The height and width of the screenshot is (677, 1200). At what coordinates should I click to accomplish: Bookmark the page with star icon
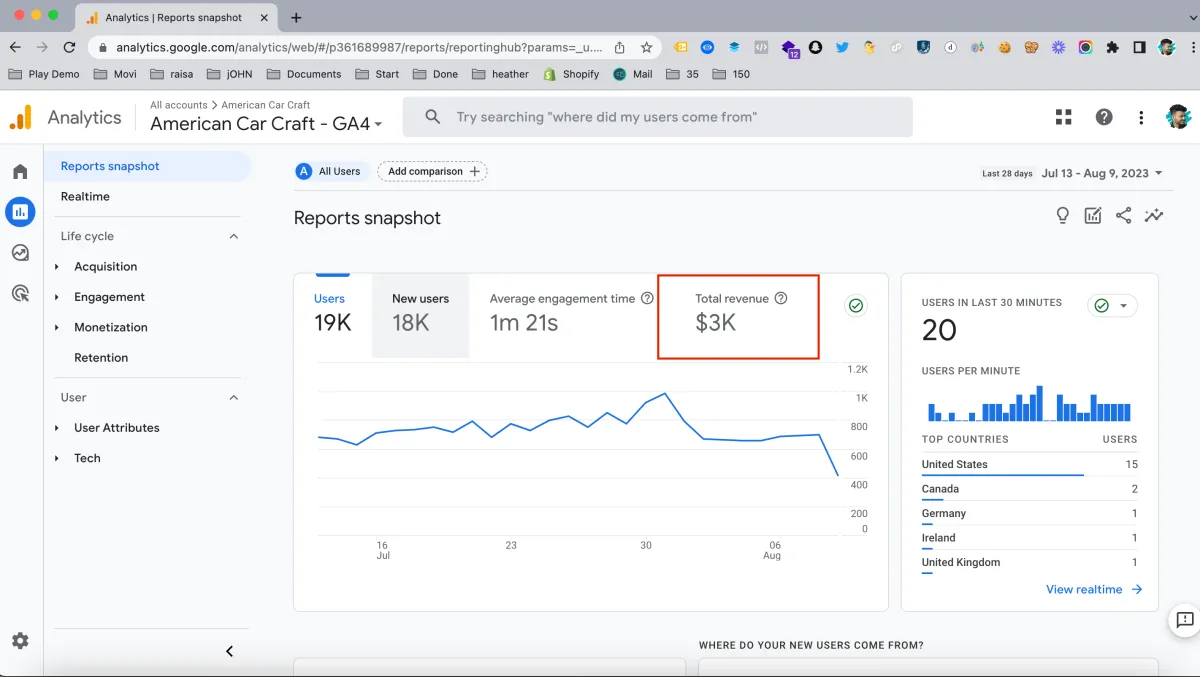647,47
